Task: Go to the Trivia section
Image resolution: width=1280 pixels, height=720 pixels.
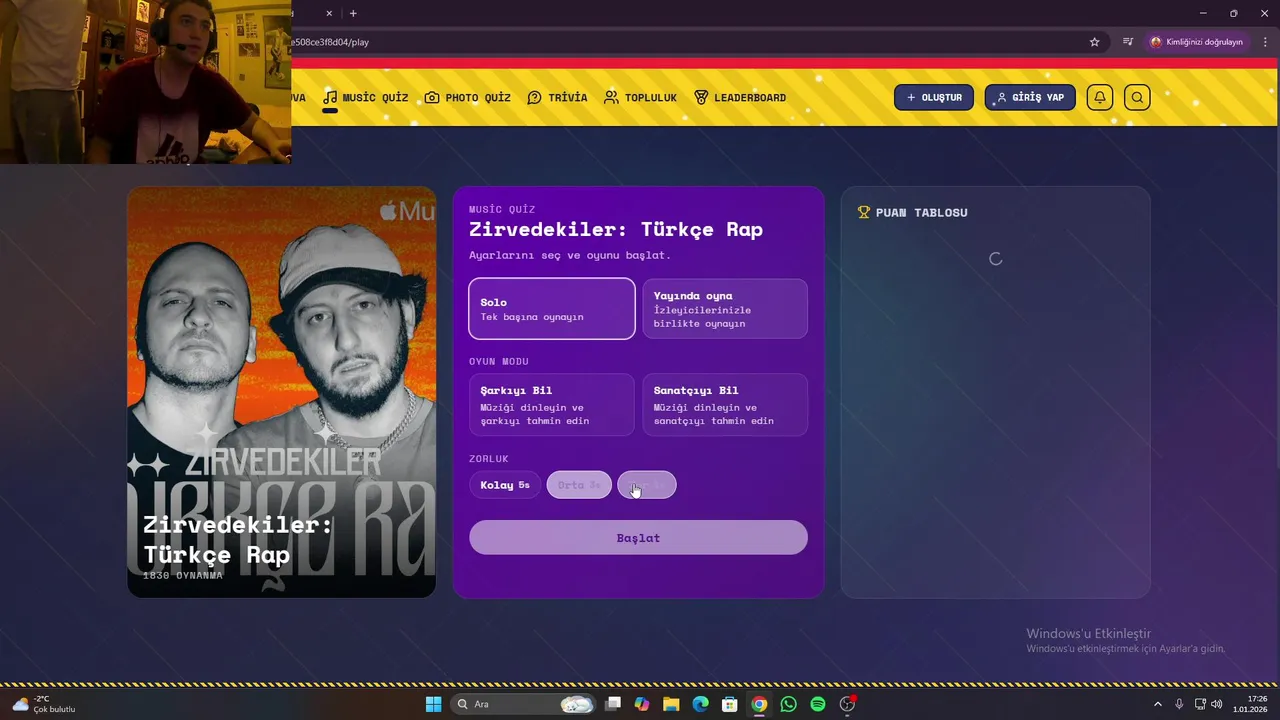Action: (x=557, y=98)
